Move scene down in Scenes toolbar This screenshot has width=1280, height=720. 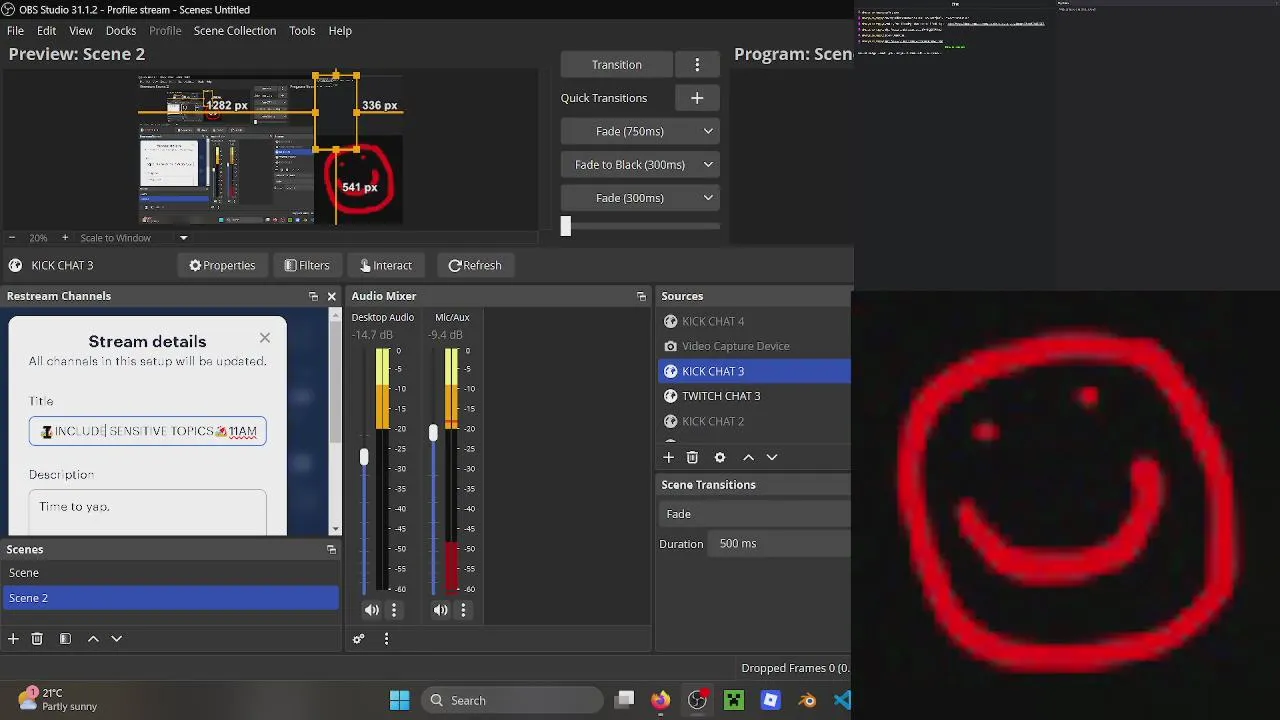116,638
